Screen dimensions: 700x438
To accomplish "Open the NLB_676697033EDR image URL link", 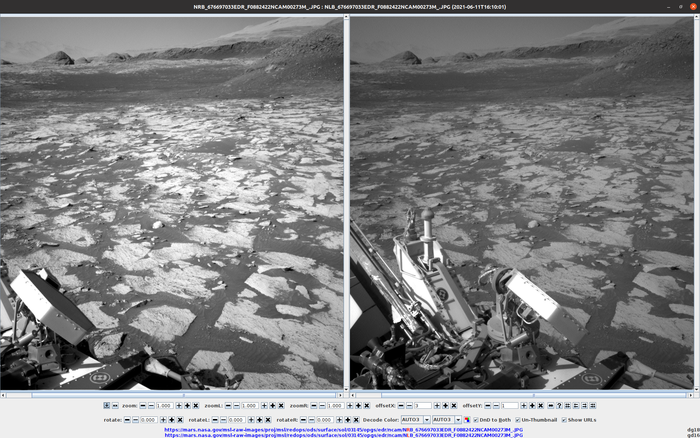I will click(x=344, y=435).
